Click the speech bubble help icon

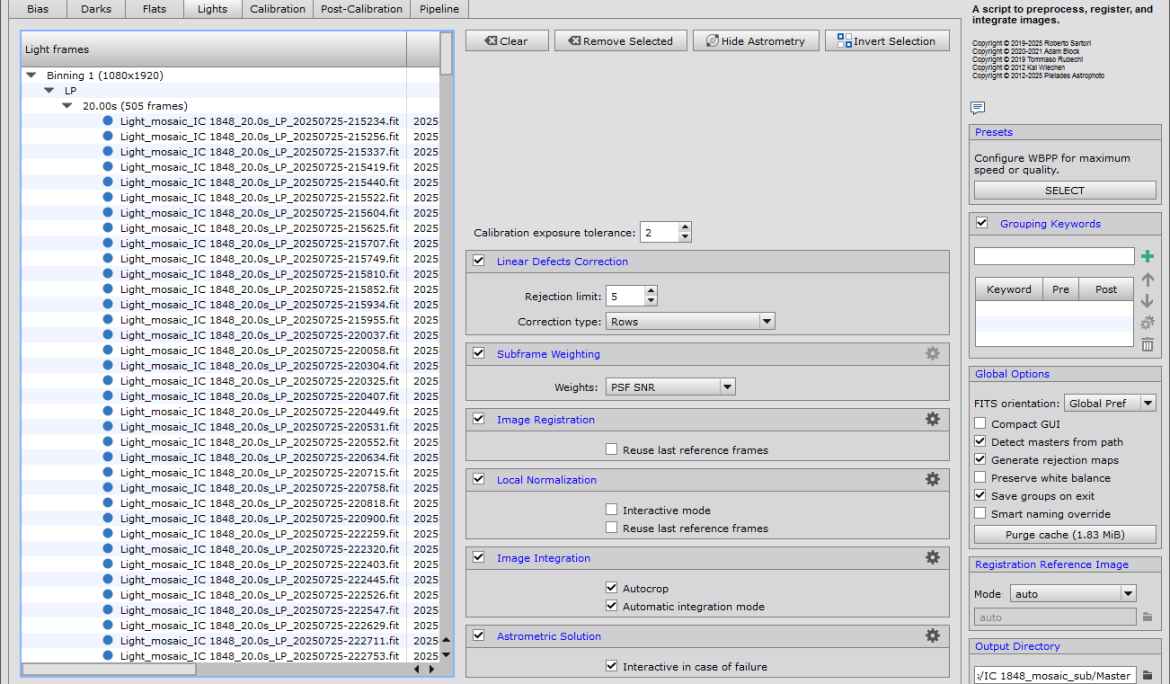click(x=977, y=108)
